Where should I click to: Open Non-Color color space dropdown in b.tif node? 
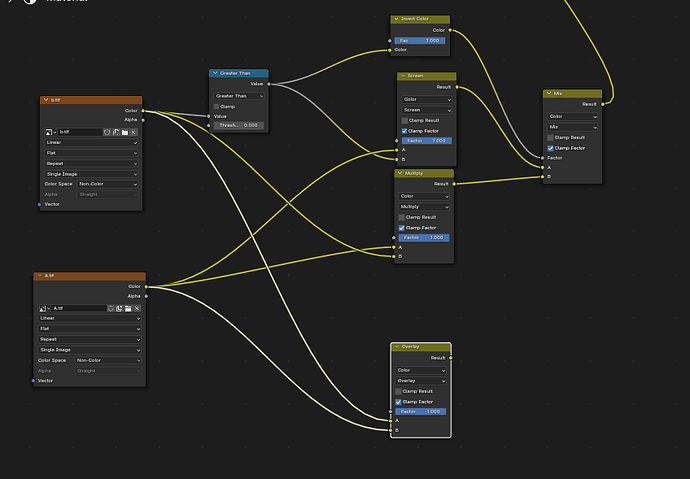107,184
